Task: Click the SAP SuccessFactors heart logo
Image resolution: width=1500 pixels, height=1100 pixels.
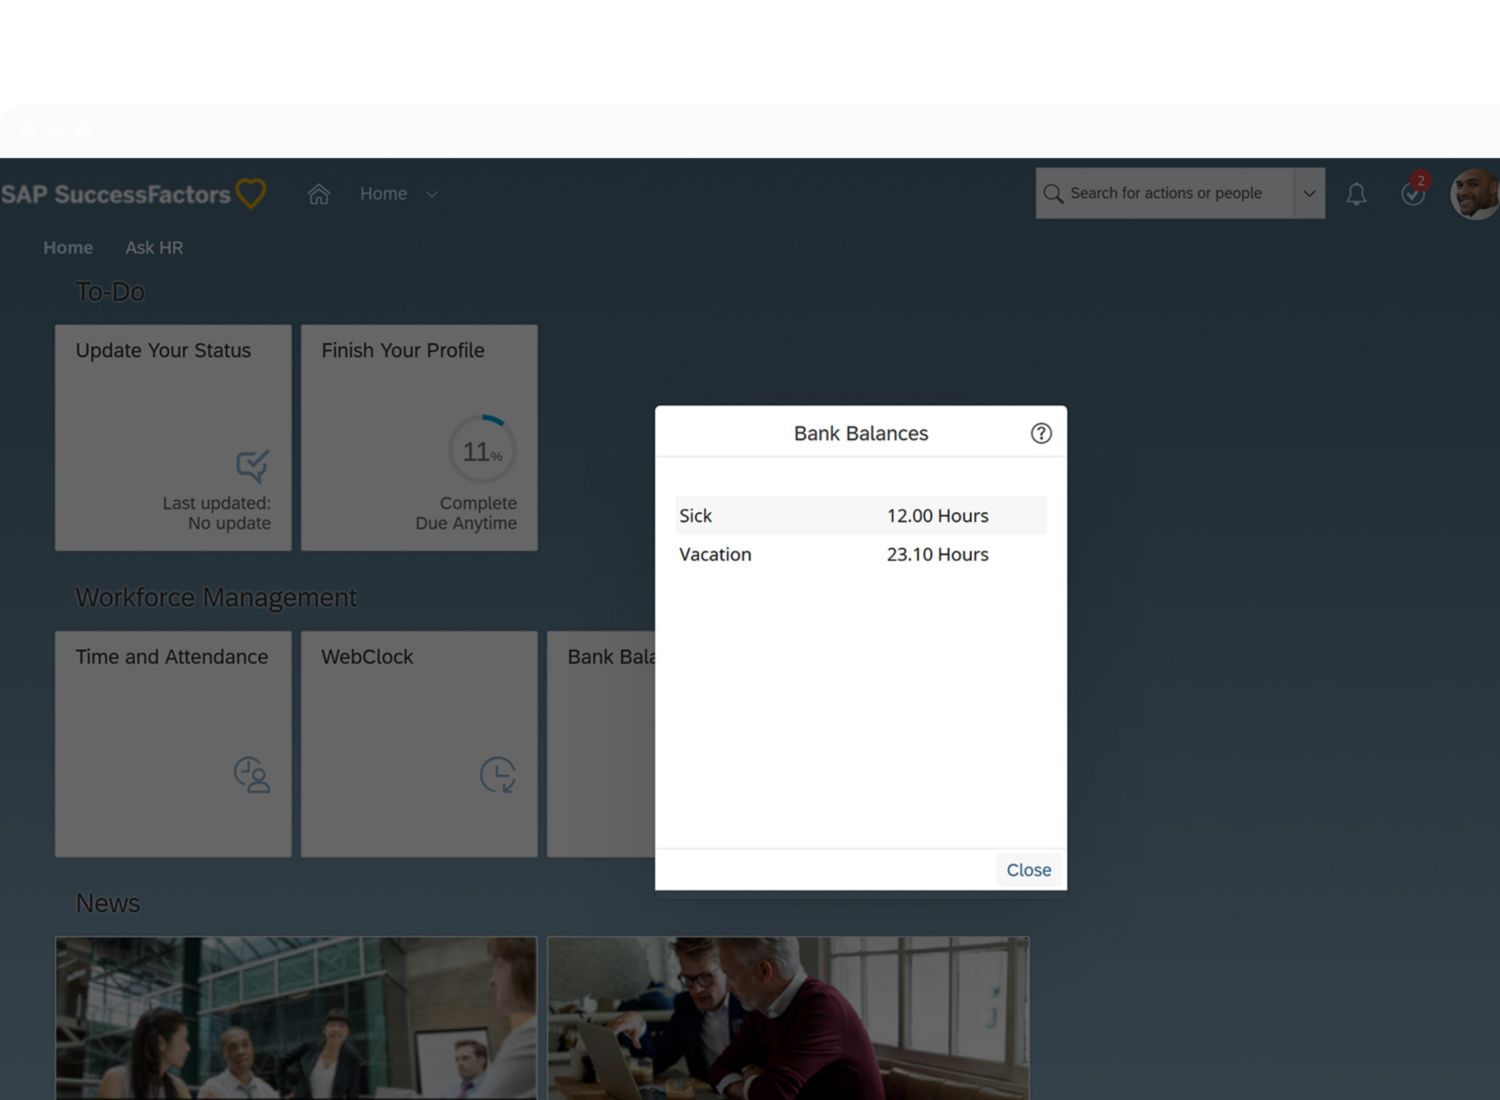Action: (x=251, y=193)
